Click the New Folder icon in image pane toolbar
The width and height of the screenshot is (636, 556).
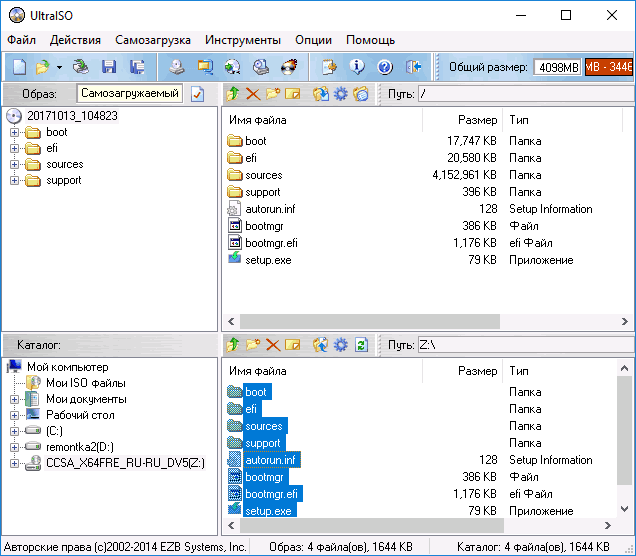tap(273, 94)
